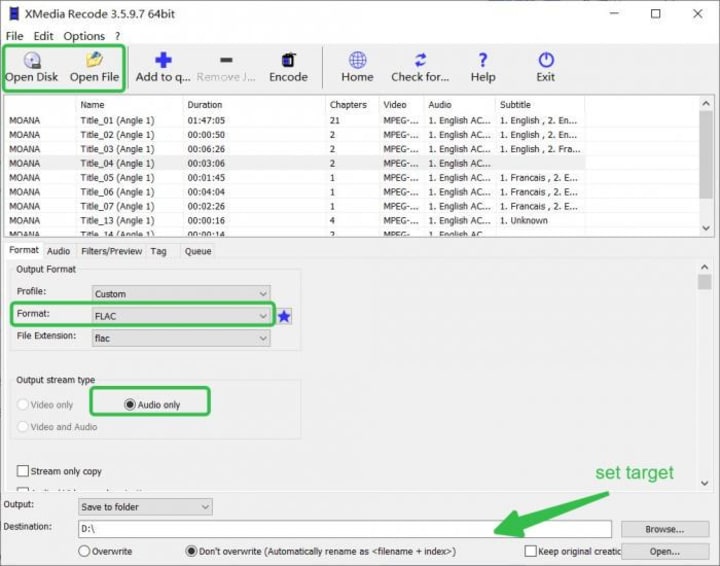Open the Help question mark icon
720x566 pixels.
(483, 60)
